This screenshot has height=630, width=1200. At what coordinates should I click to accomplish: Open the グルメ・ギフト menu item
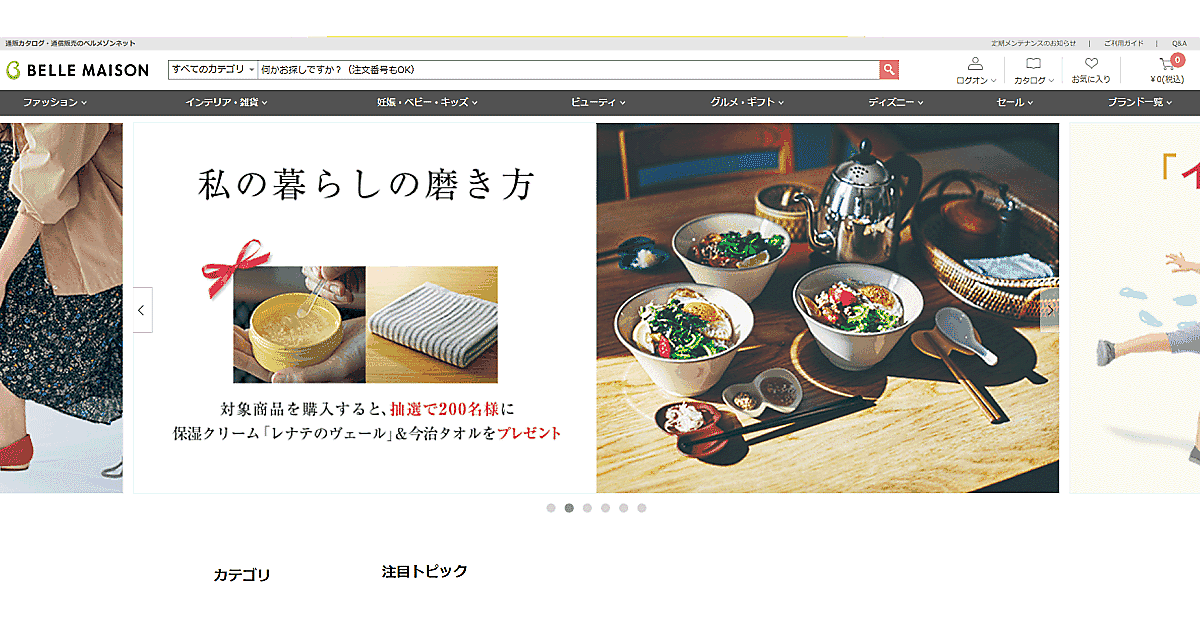pos(747,102)
